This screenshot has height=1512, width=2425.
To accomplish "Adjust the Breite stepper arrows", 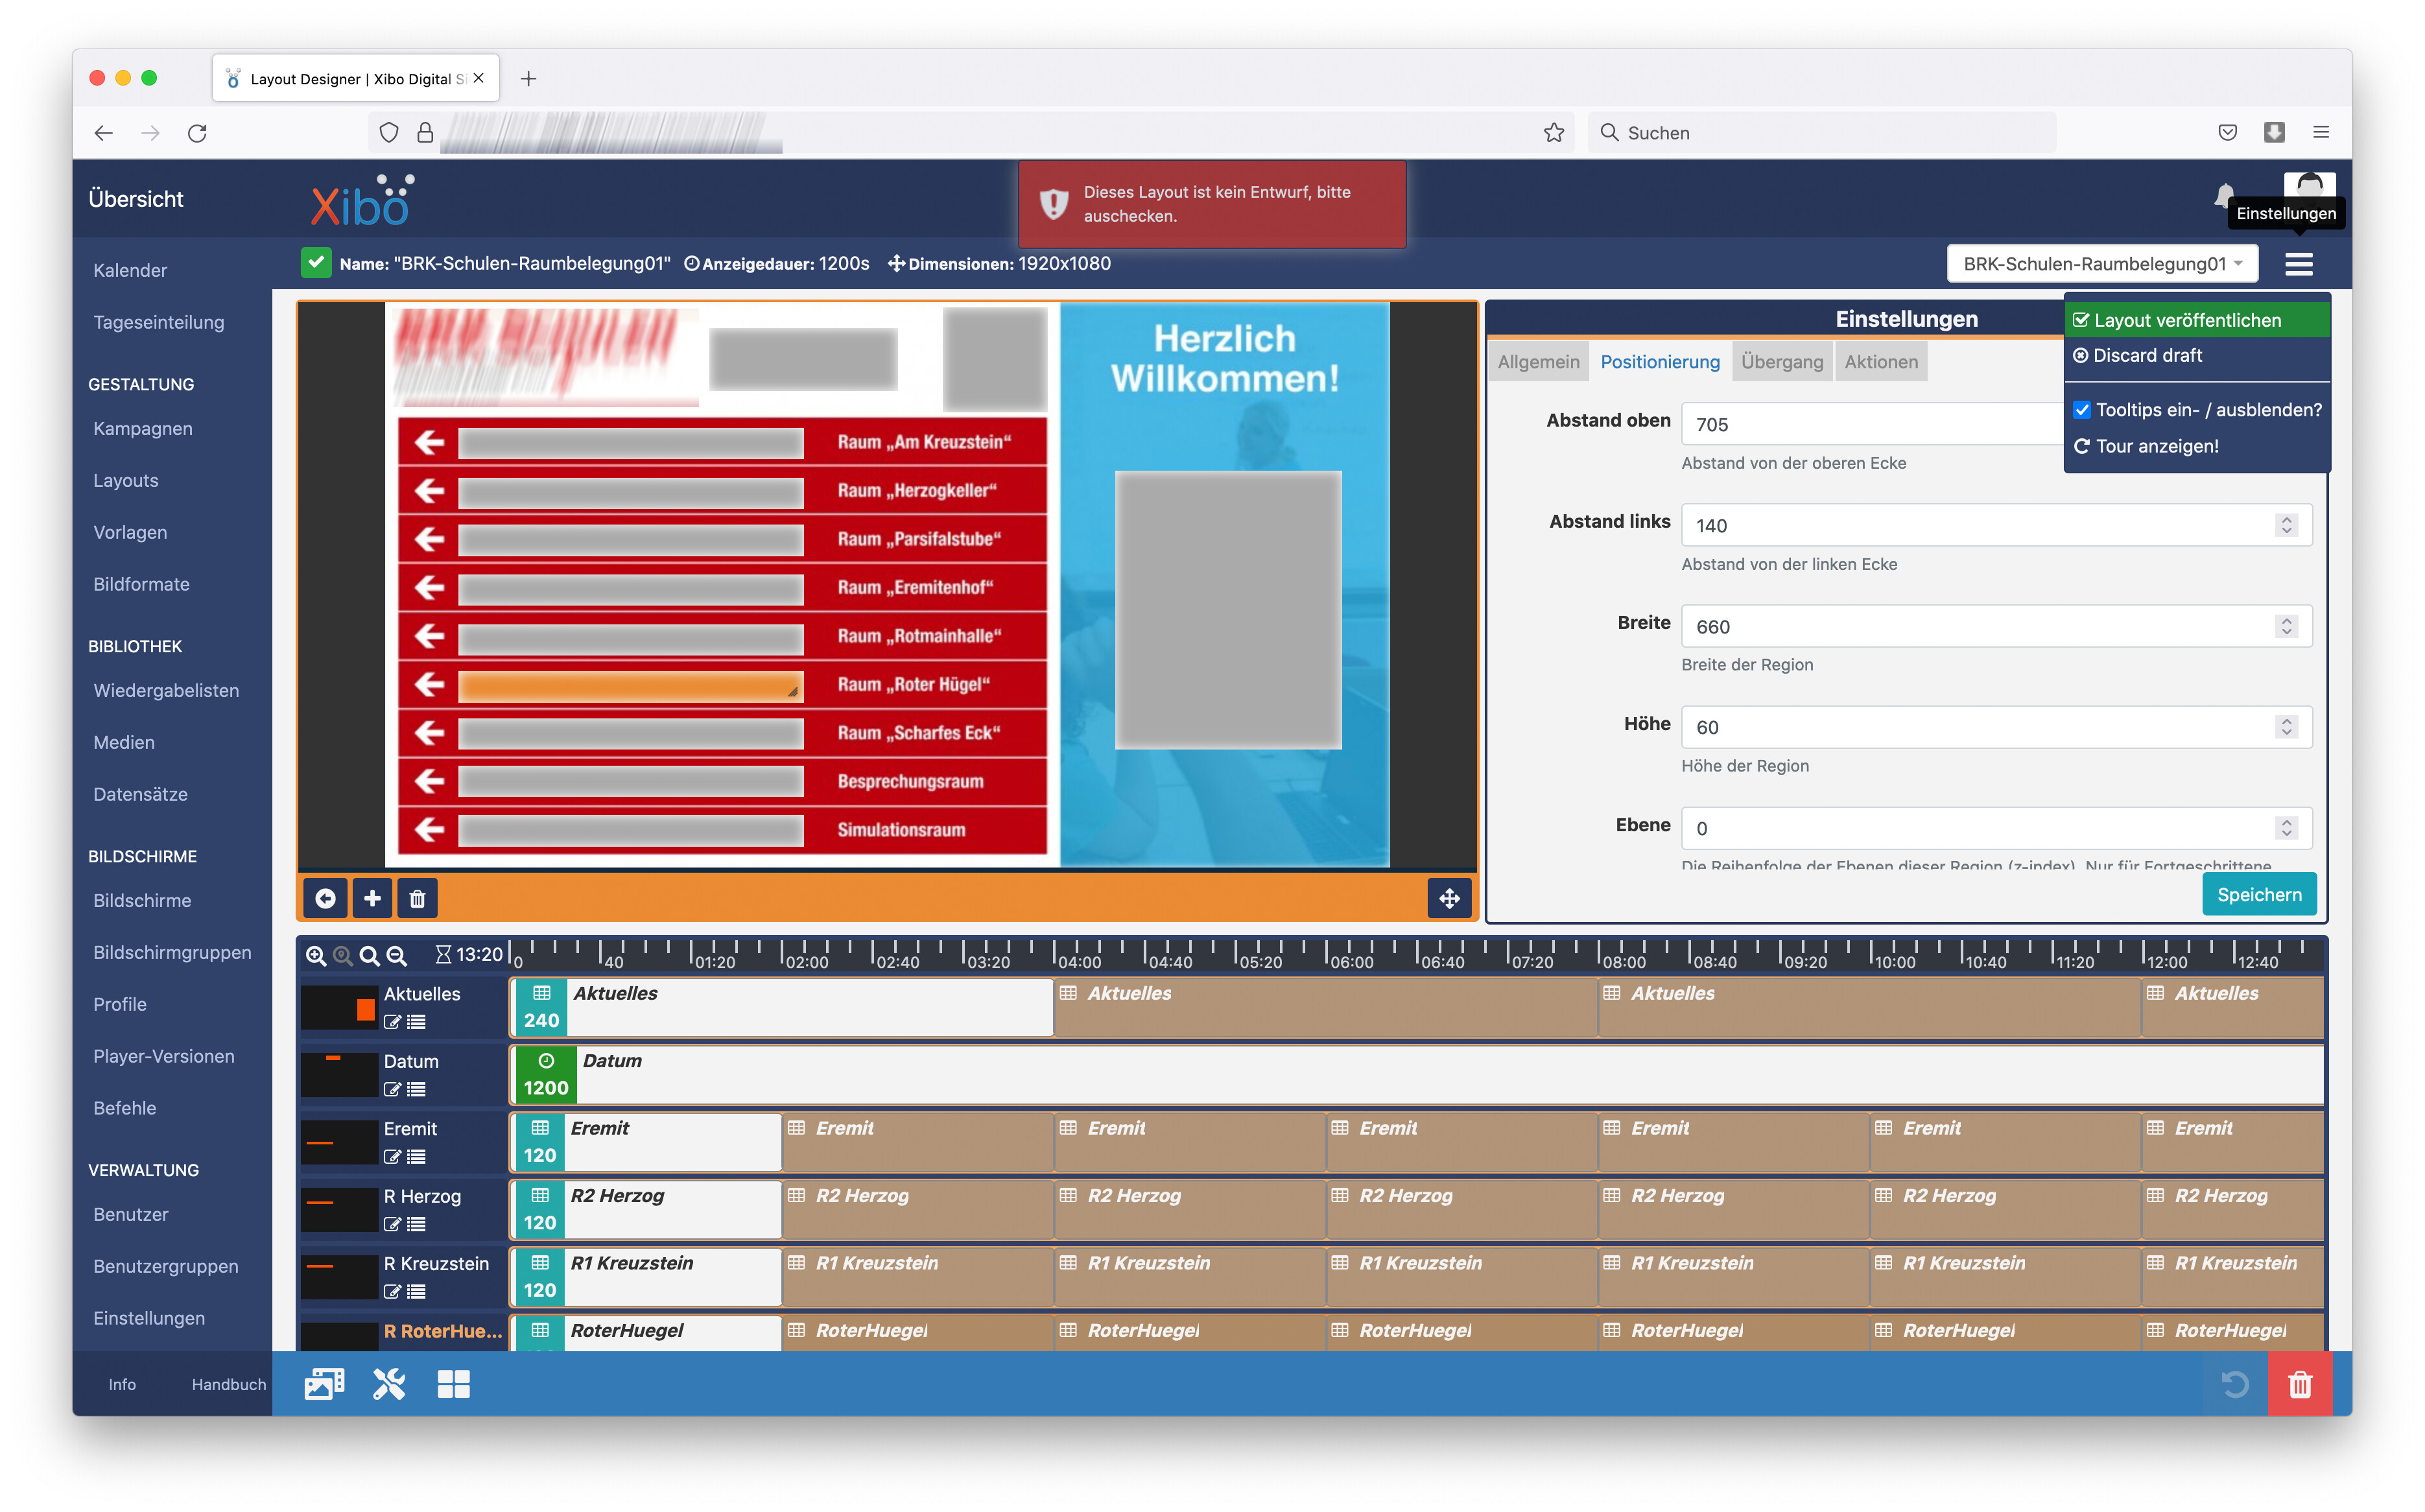I will tap(2286, 626).
